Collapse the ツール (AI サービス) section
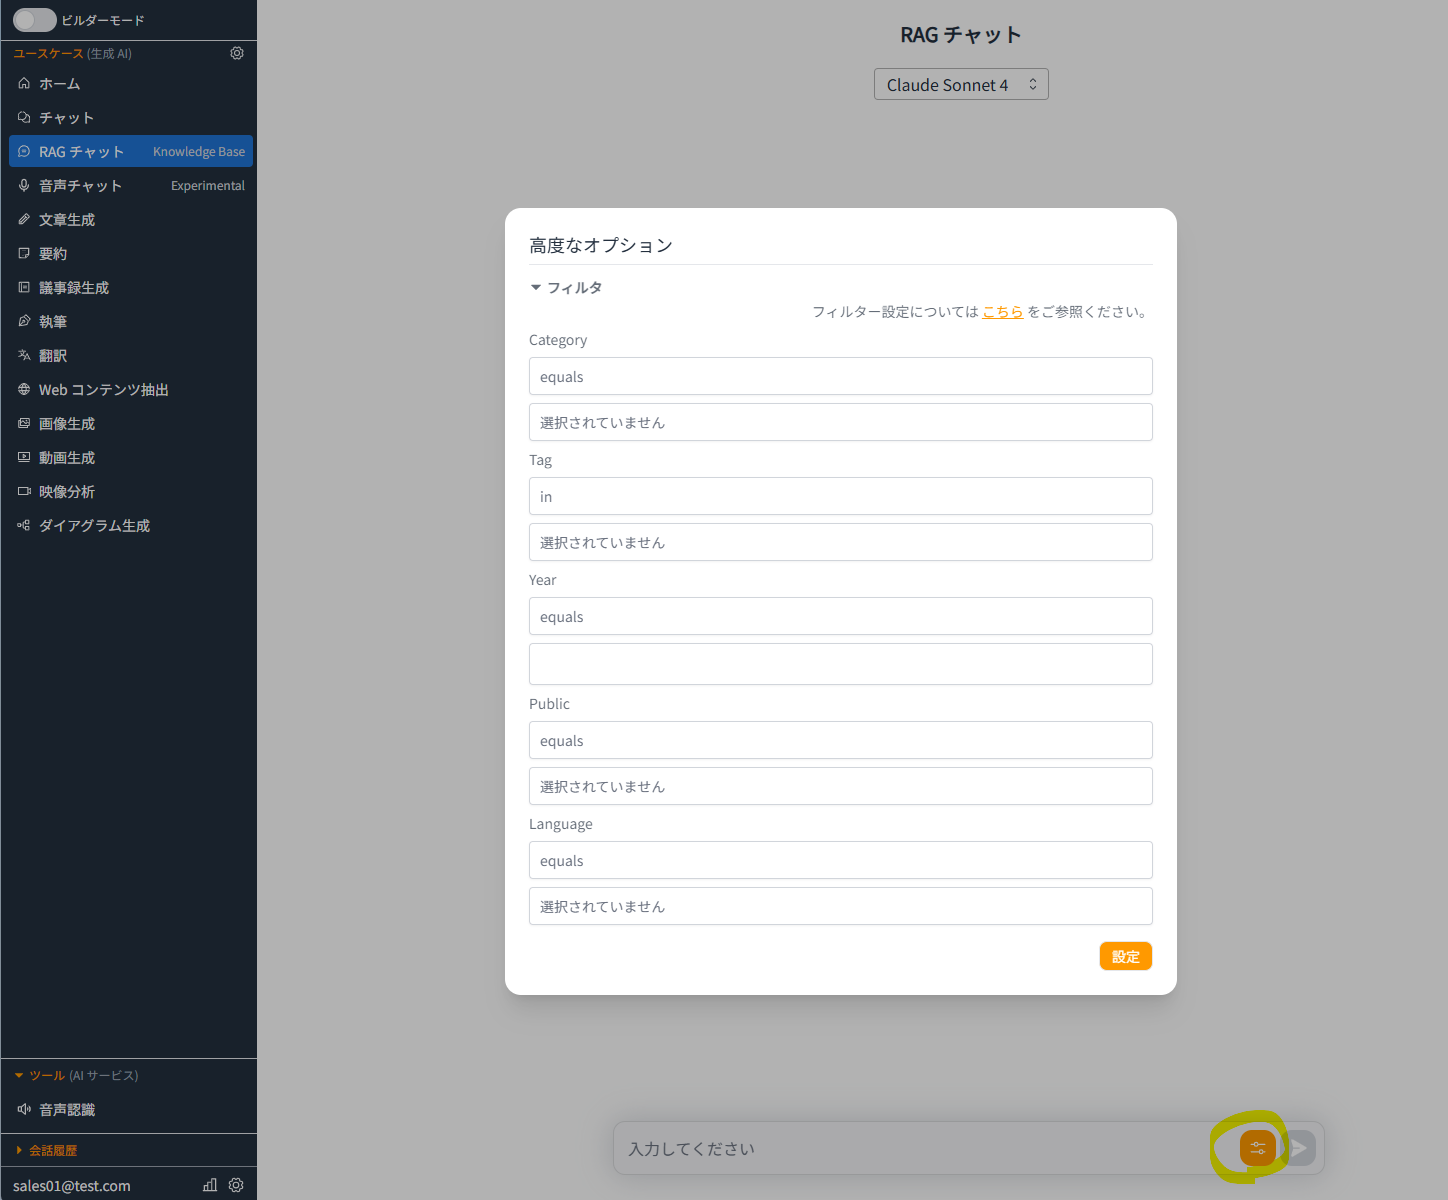The image size is (1448, 1200). click(x=76, y=1076)
